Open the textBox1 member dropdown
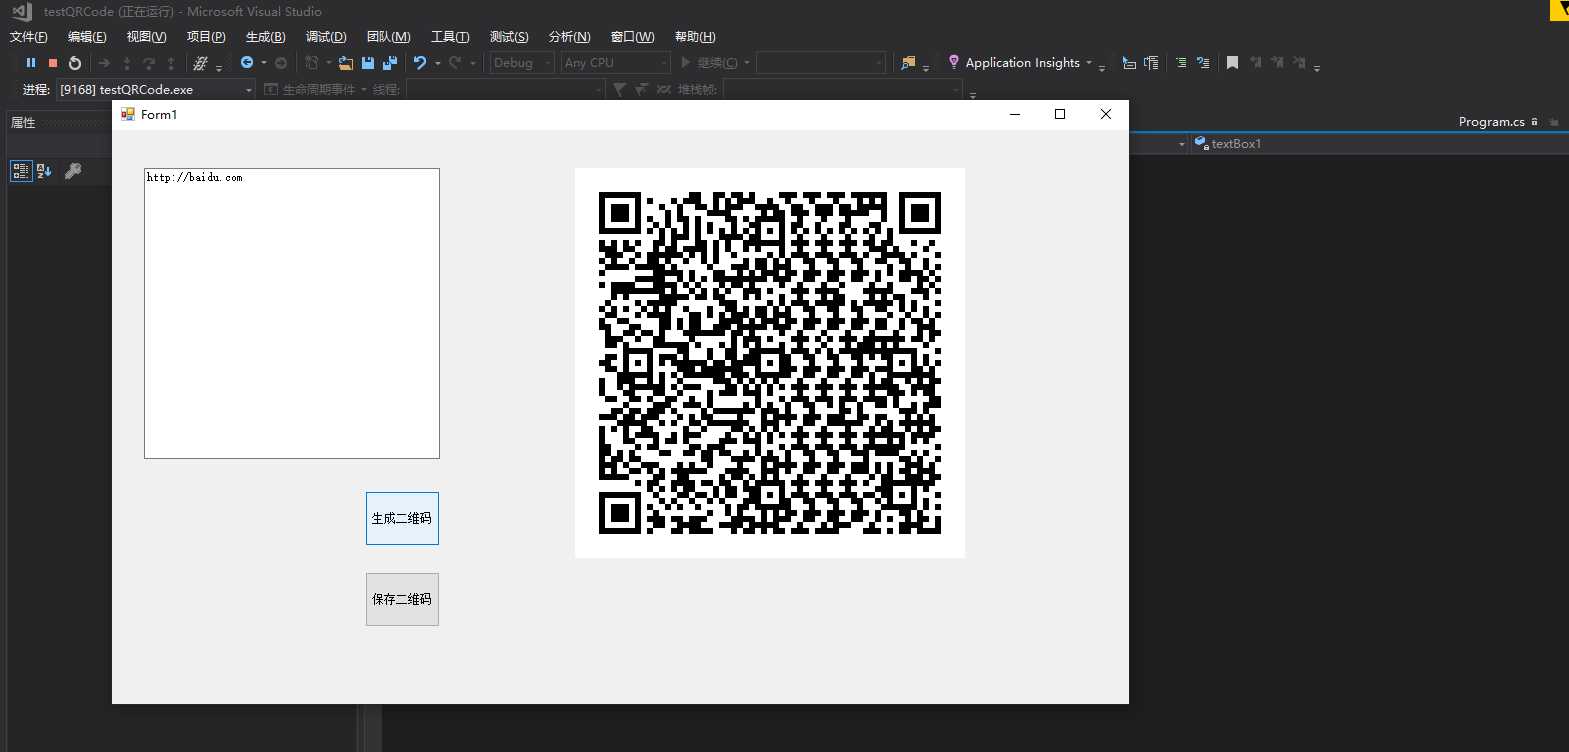Screen dimensions: 1569x752 (1380, 144)
